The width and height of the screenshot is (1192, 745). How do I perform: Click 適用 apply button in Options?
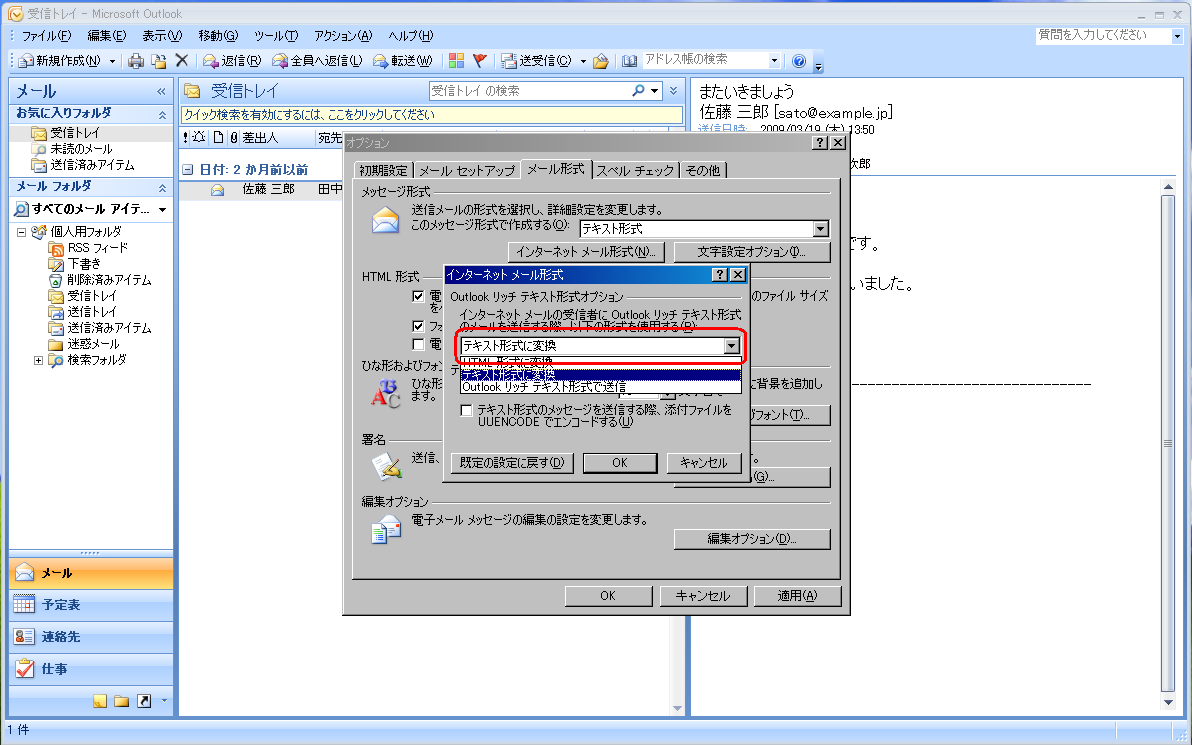coord(797,596)
